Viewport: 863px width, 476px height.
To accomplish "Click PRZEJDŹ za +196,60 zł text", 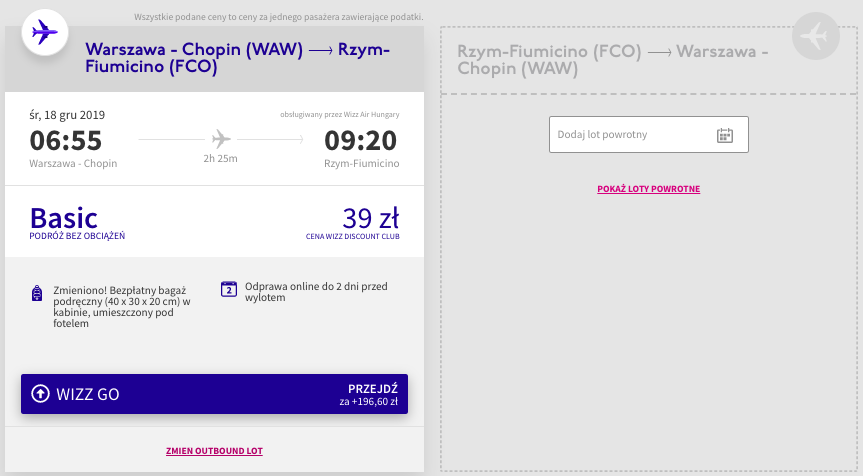I will click(369, 395).
